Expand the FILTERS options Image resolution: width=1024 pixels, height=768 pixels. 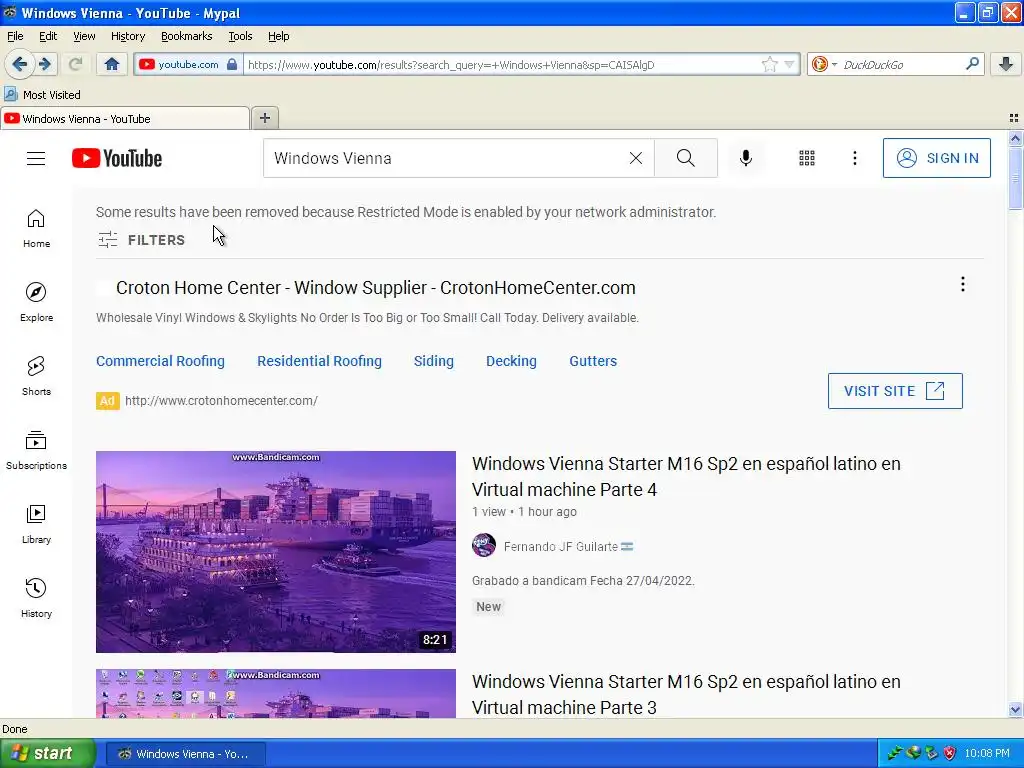(x=142, y=240)
